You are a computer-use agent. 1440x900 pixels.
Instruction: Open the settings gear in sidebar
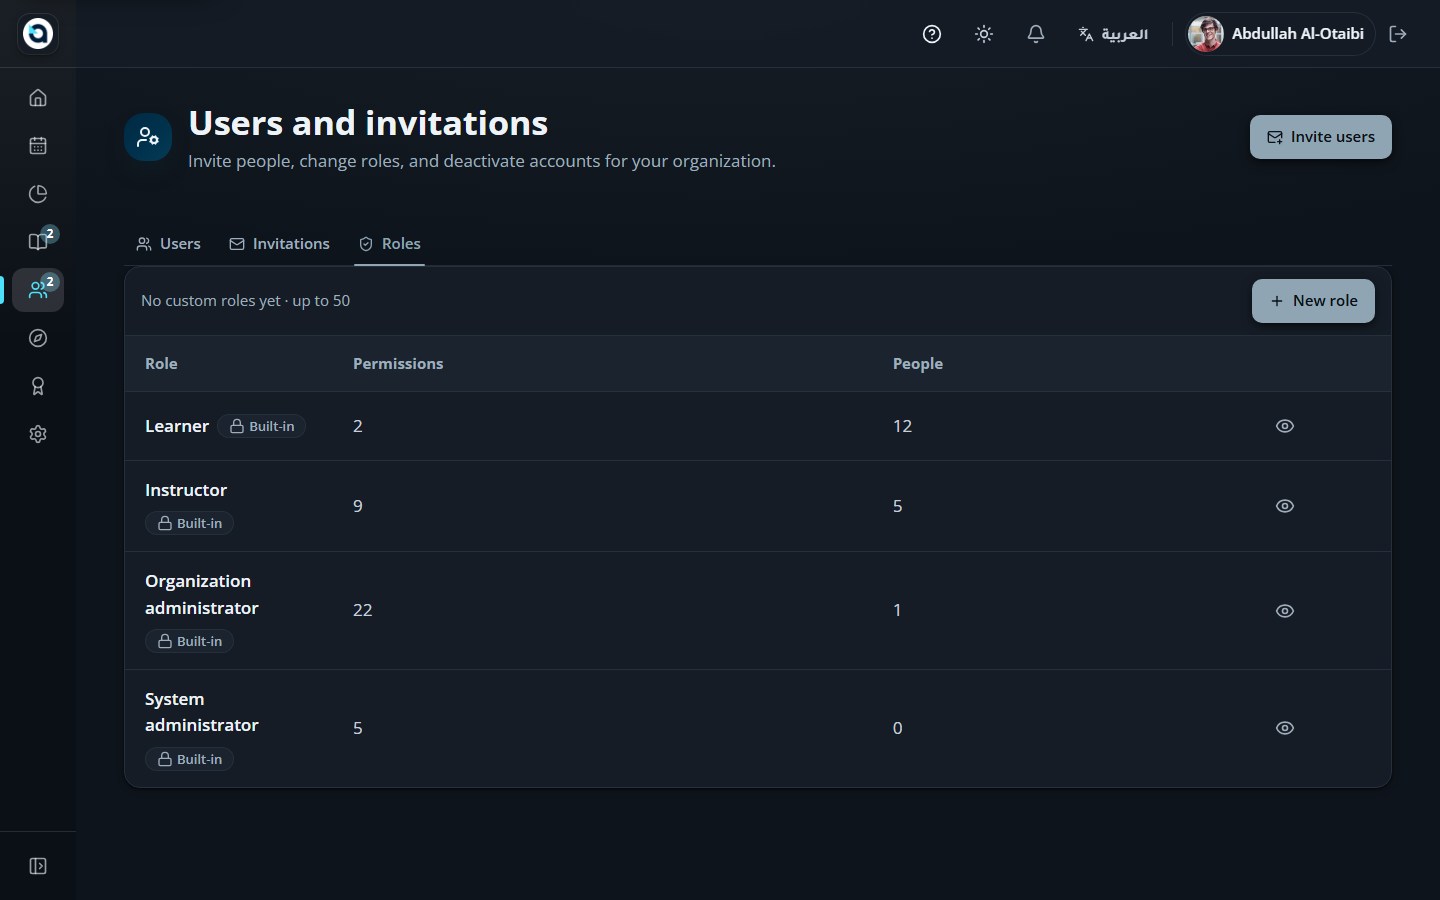(x=38, y=434)
